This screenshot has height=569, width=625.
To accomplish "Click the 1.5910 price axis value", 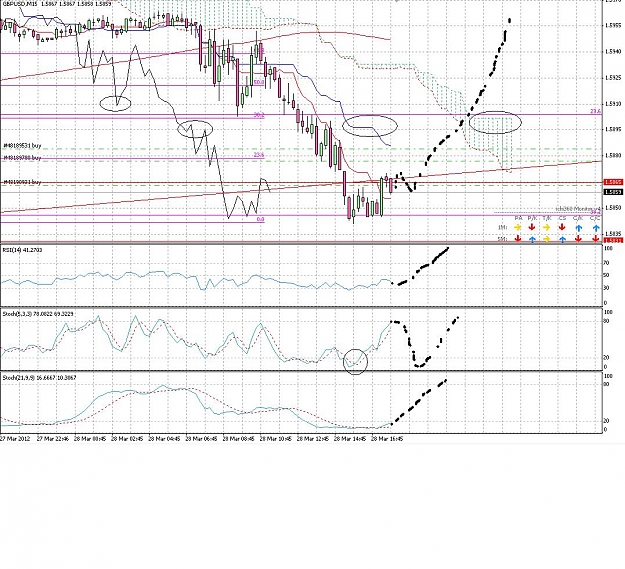I will coord(613,104).
